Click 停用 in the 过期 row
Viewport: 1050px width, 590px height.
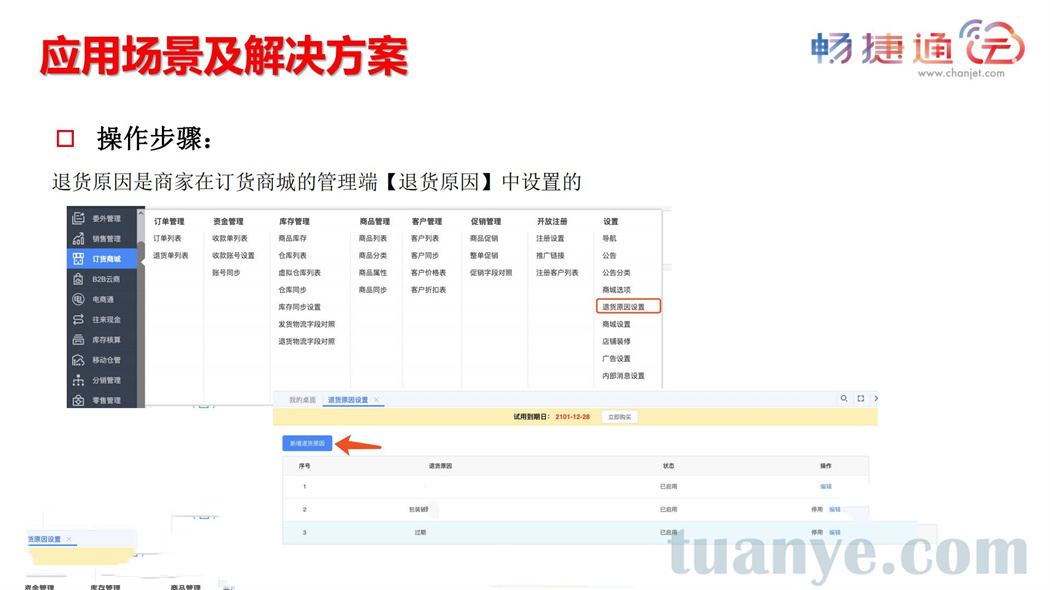click(x=817, y=532)
